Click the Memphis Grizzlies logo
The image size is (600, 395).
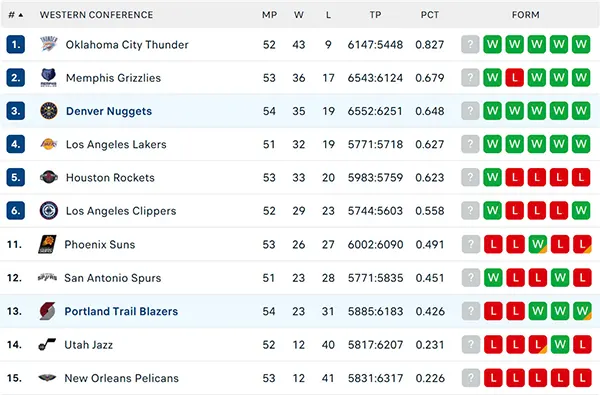(x=49, y=78)
